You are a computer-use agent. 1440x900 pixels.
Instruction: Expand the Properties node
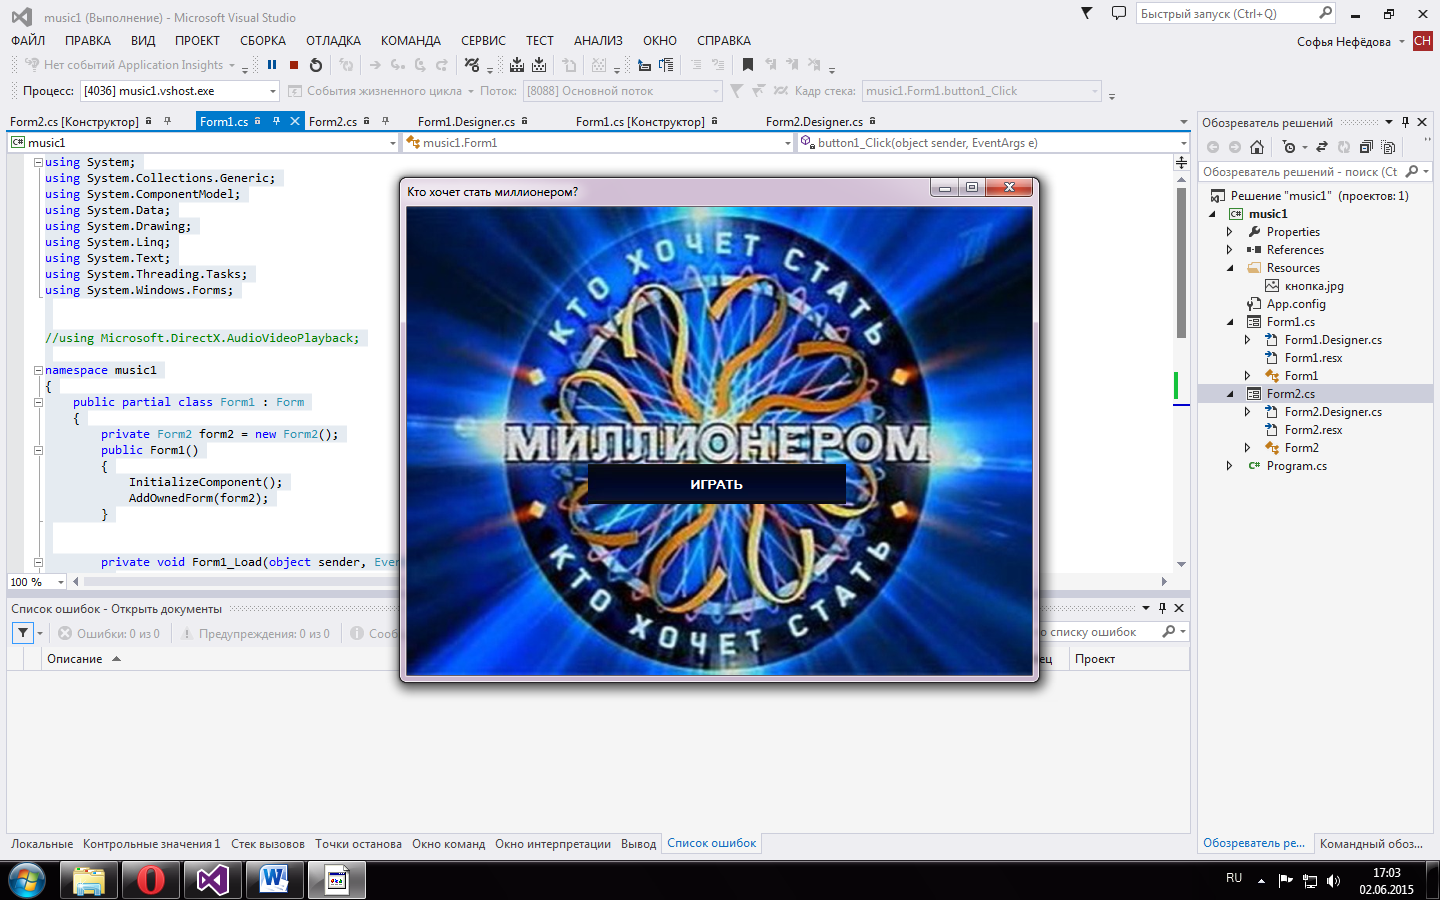[1230, 232]
